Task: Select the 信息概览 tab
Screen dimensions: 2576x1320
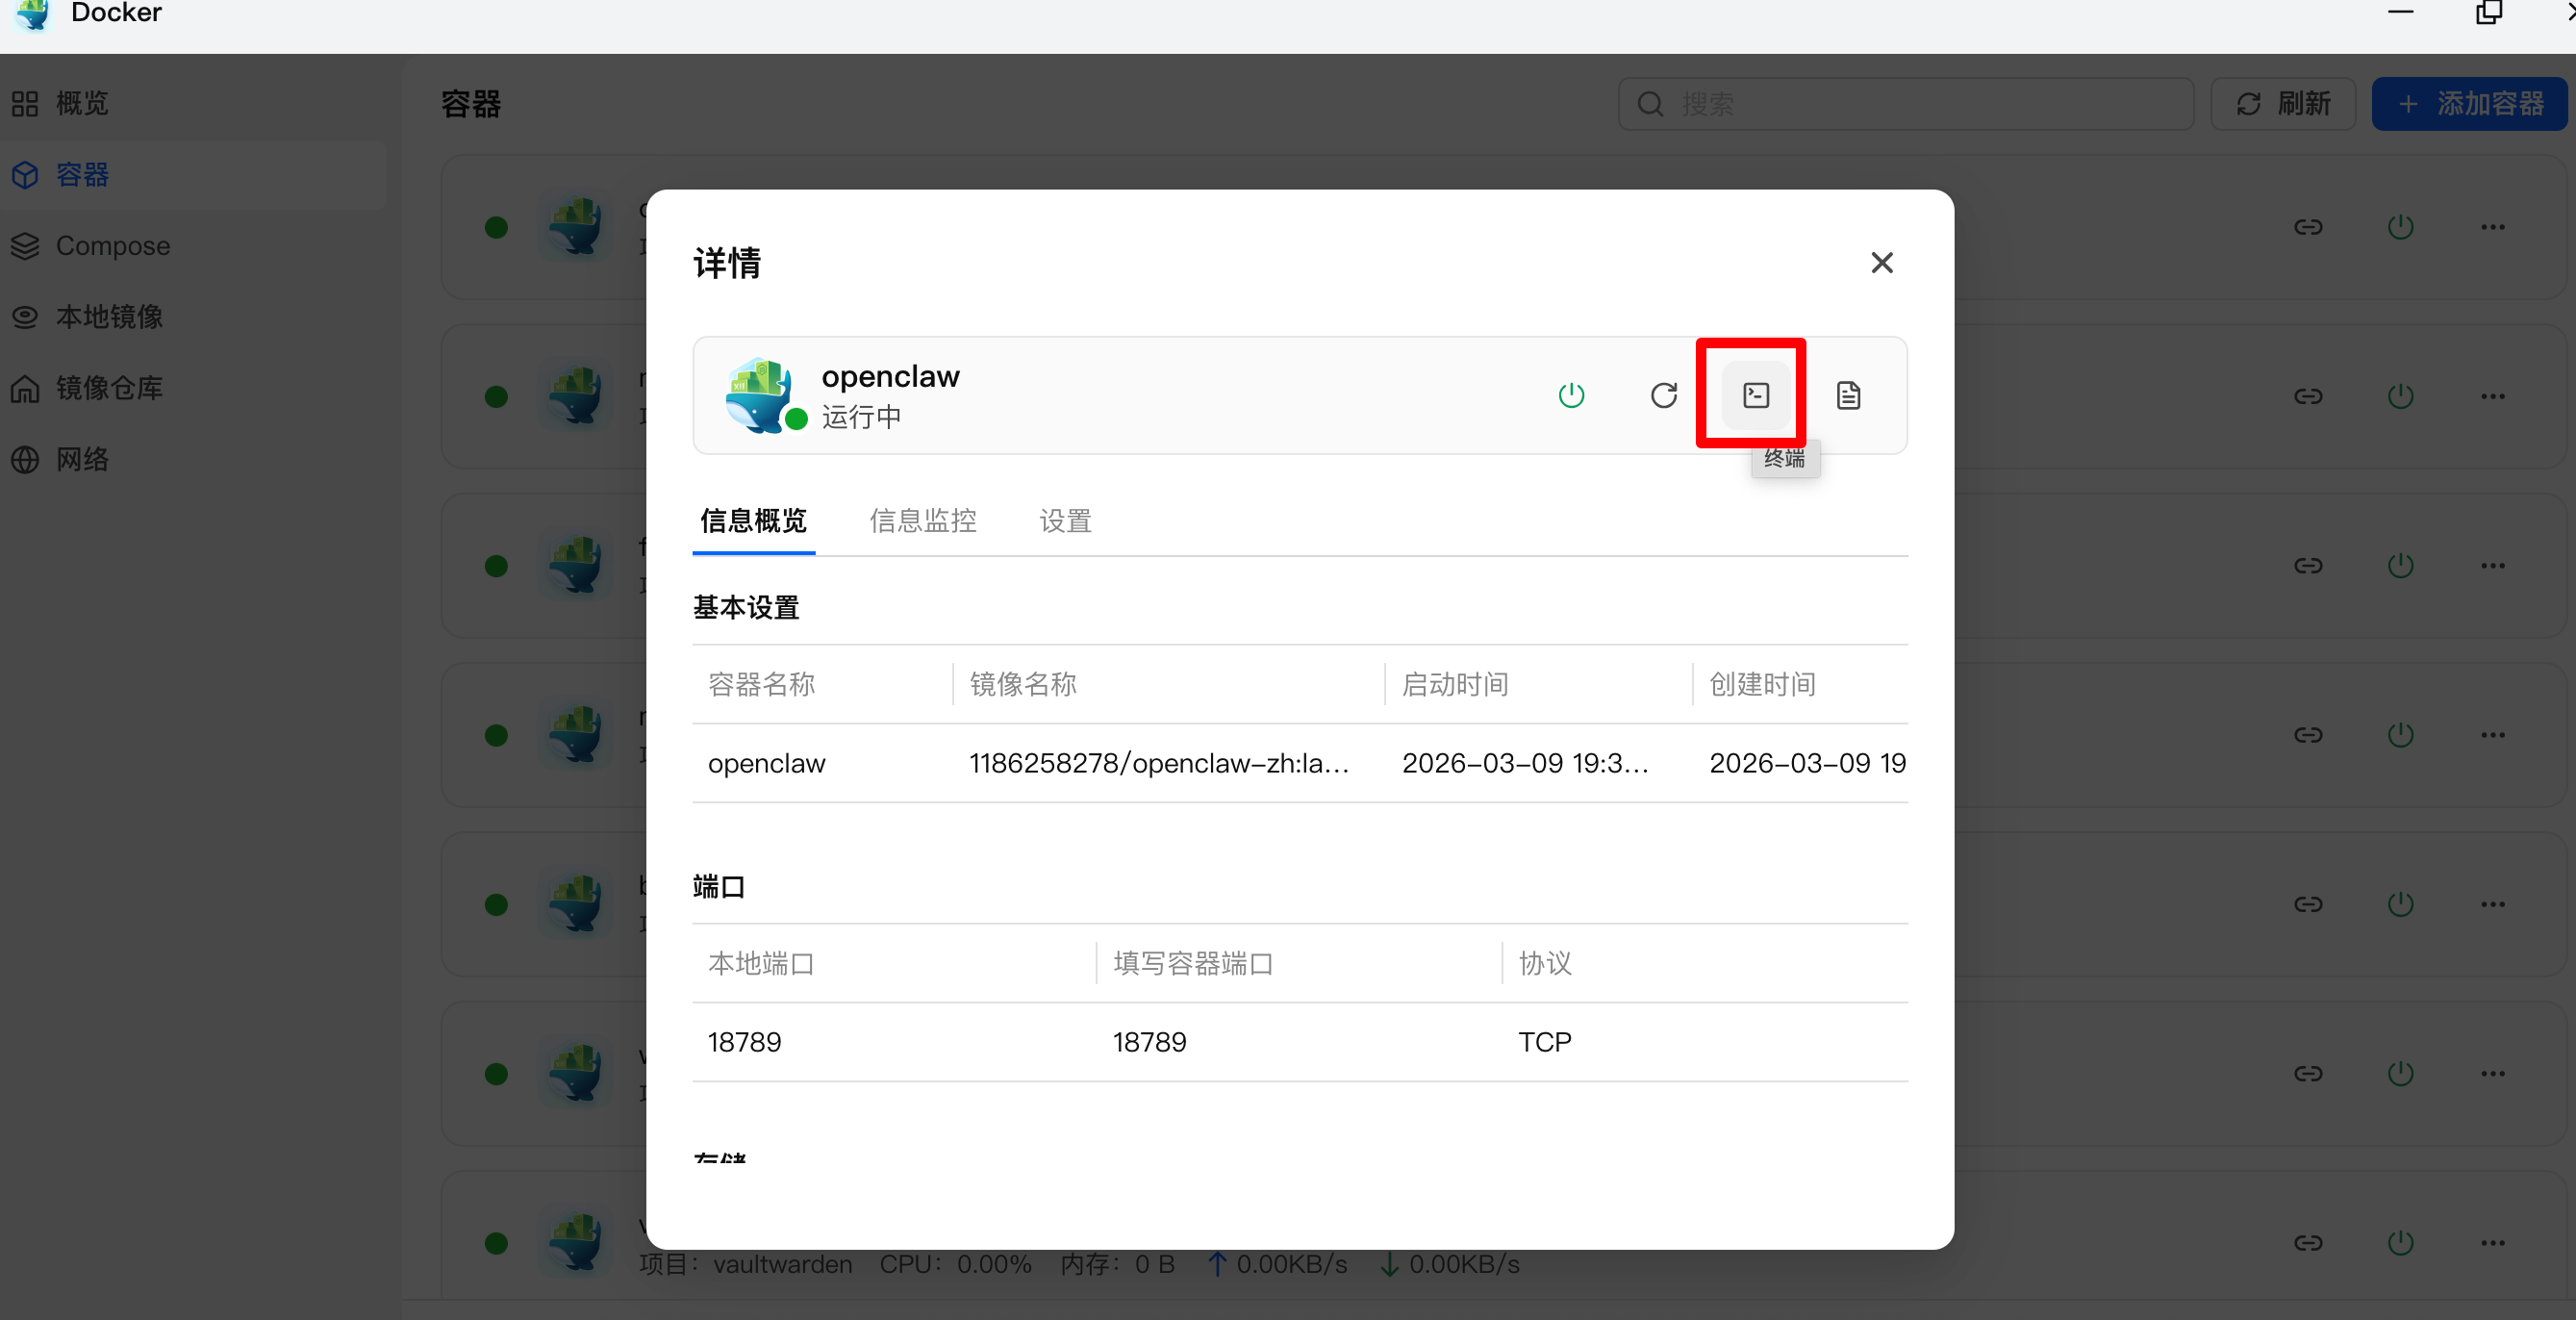Action: [x=753, y=520]
